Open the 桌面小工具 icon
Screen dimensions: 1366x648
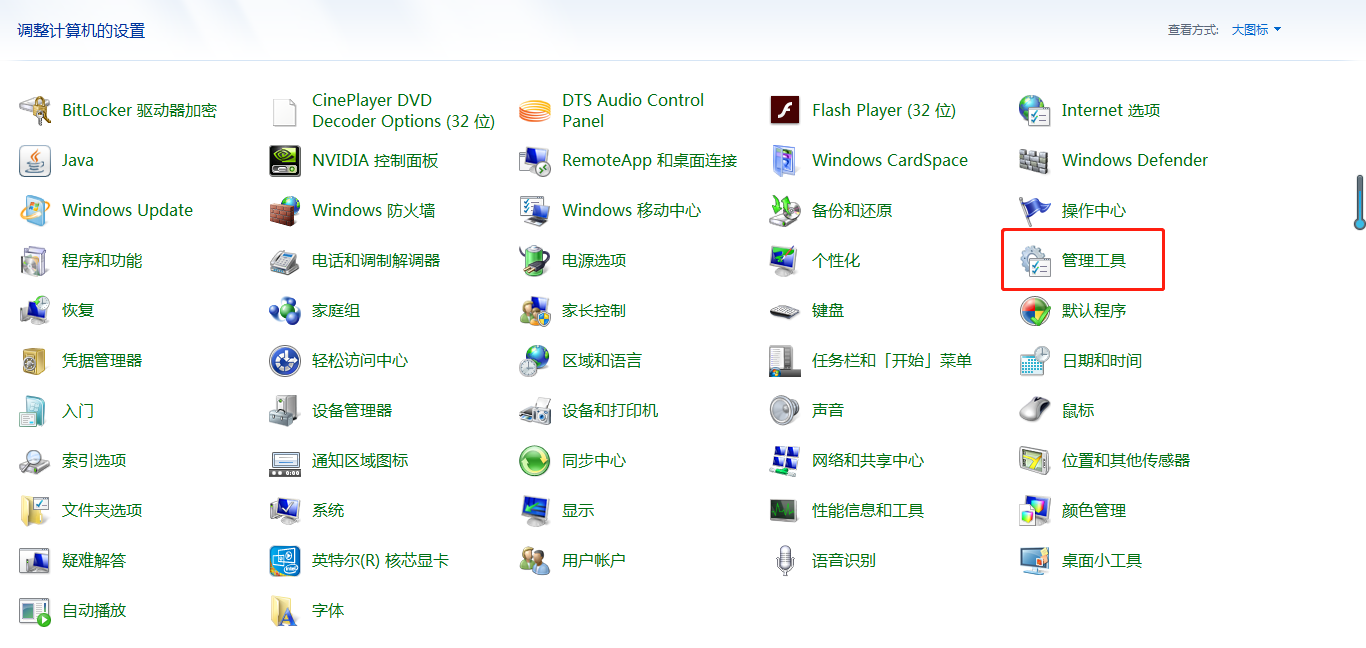[1035, 560]
